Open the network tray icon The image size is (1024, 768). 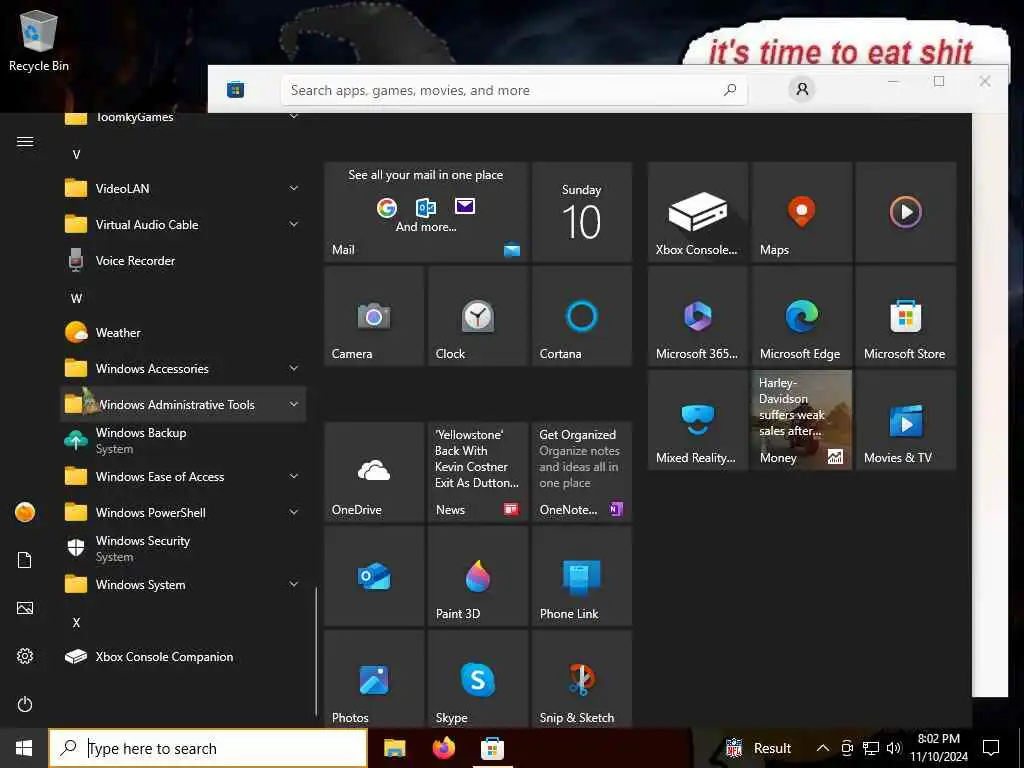871,748
